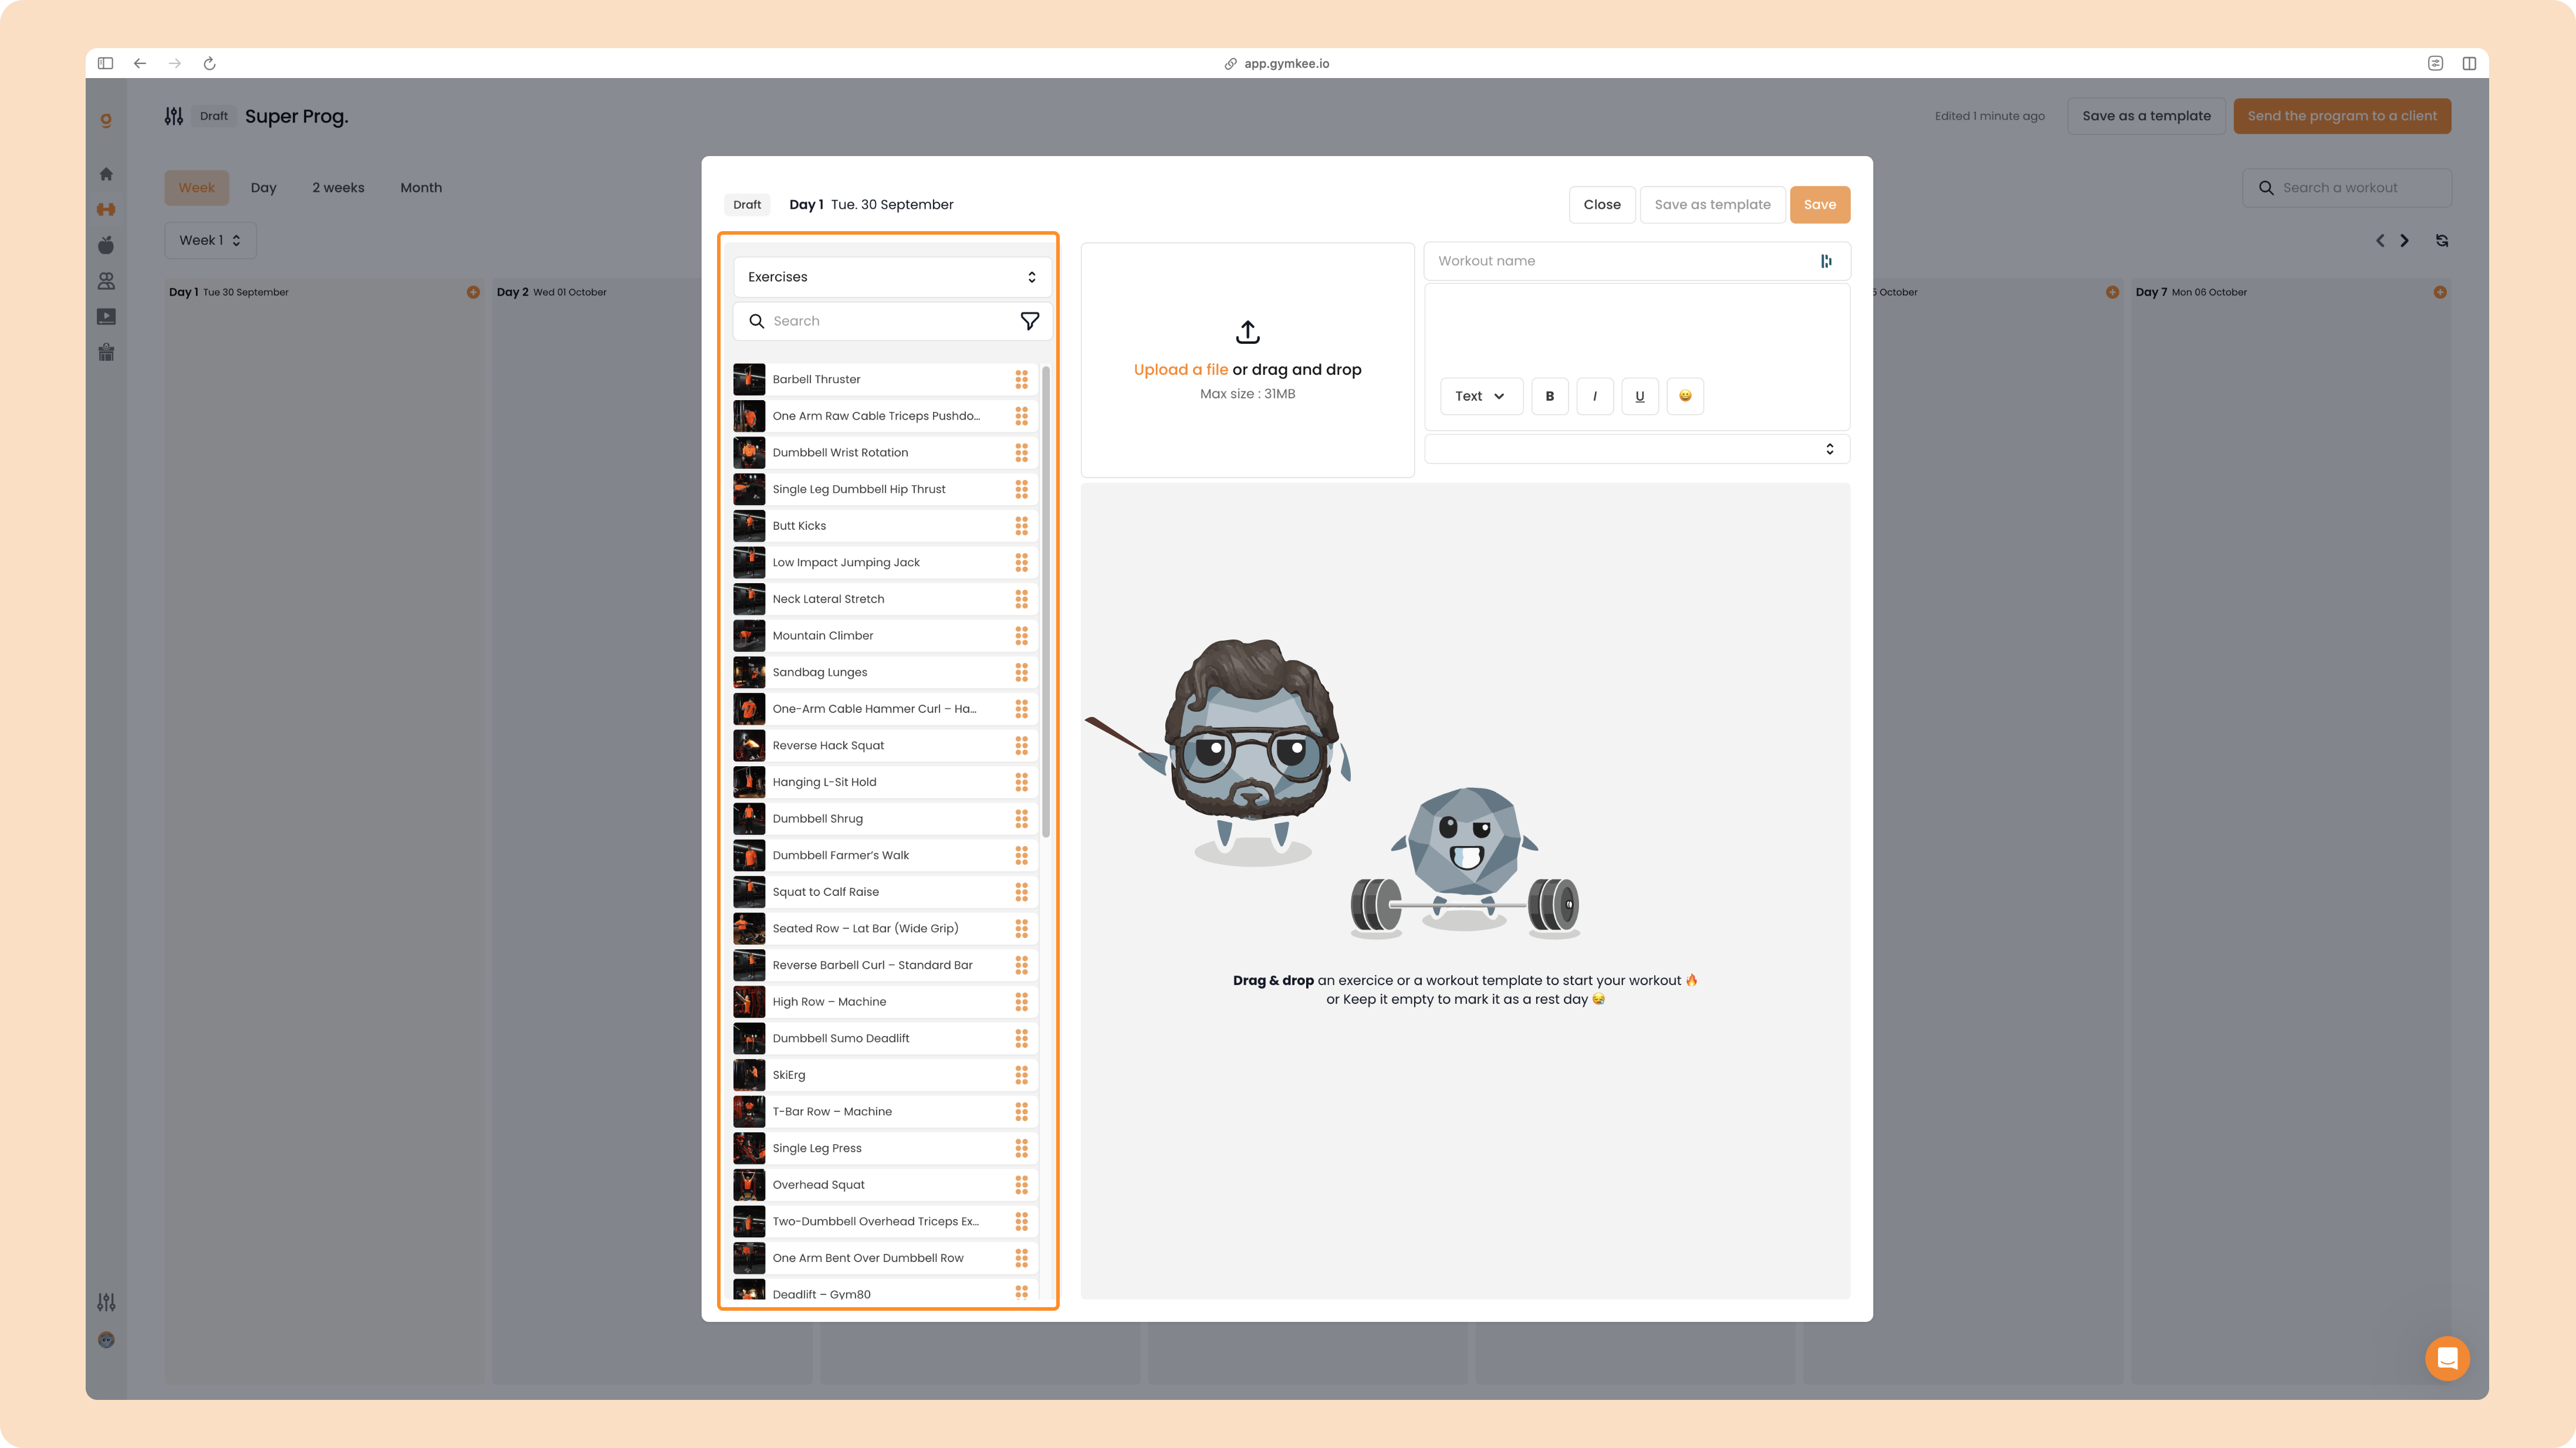This screenshot has height=1448, width=2576.
Task: Open the Exercises type dropdown
Action: coord(892,277)
